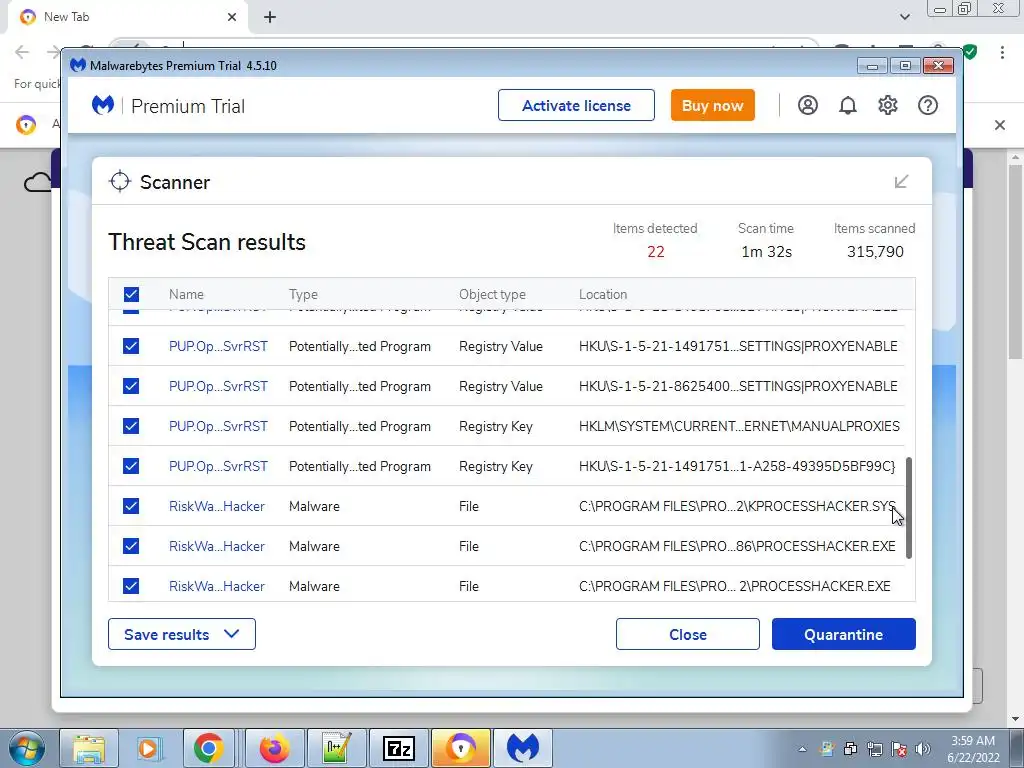Open a new browser tab with plus

[270, 17]
